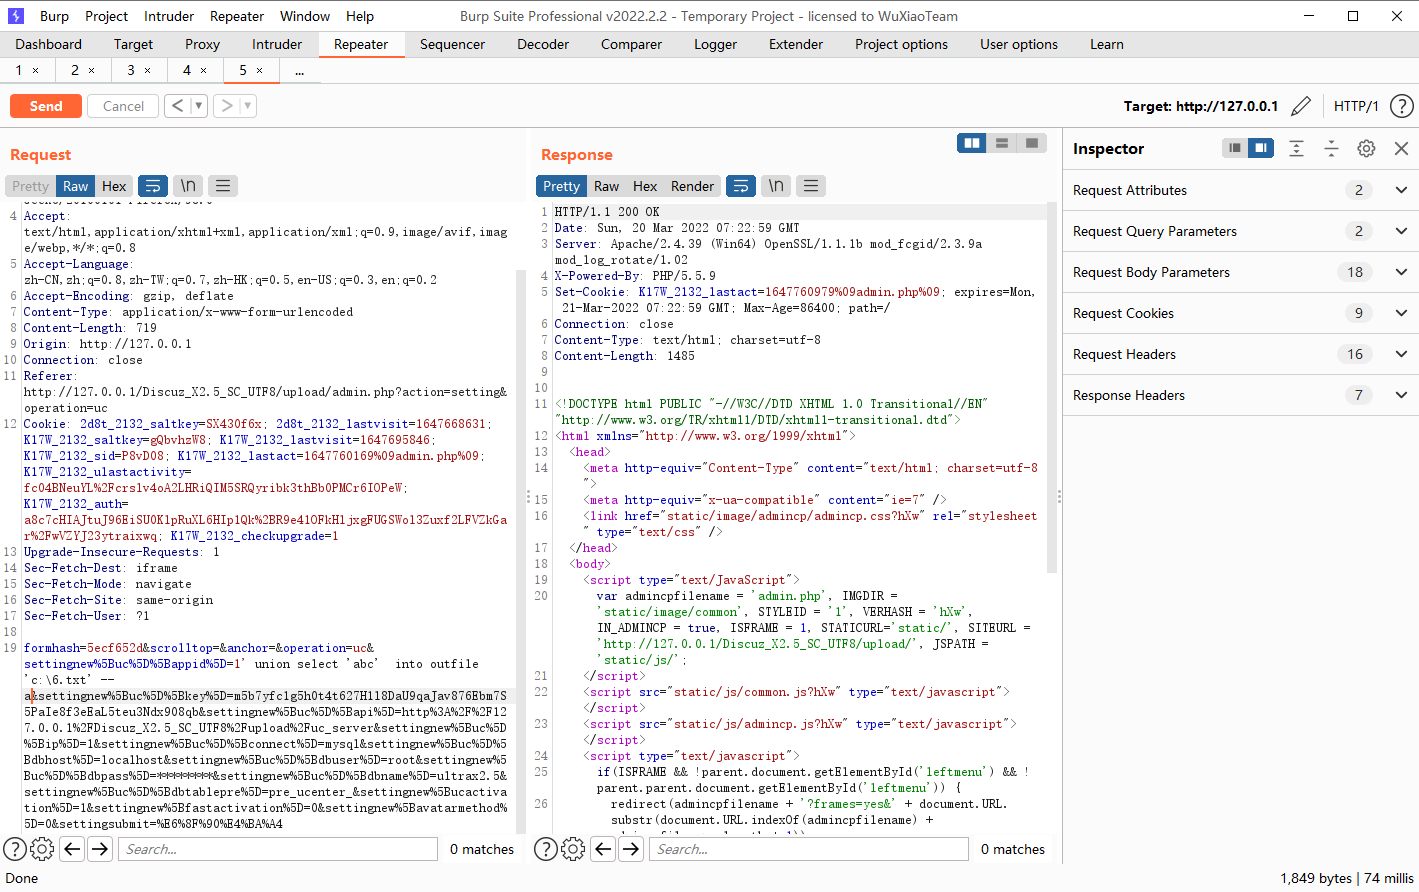The image size is (1419, 892).
Task: Open the Burp menu
Action: click(x=54, y=16)
